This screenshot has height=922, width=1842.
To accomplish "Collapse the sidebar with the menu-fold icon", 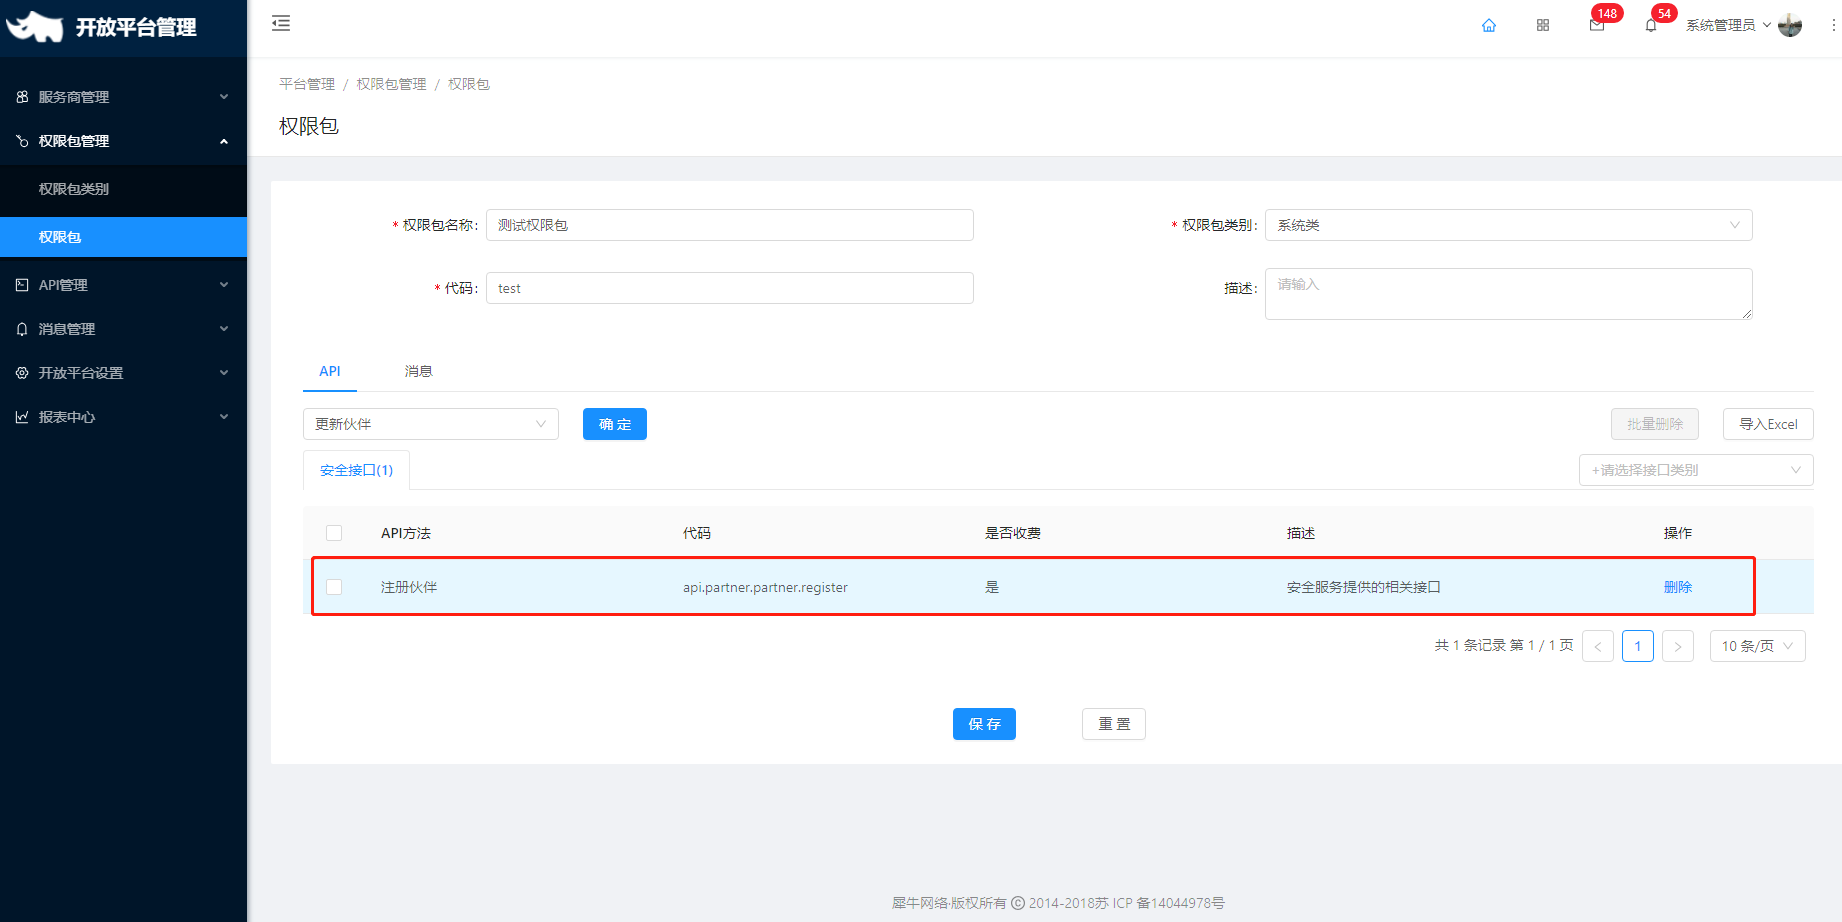I will (281, 23).
